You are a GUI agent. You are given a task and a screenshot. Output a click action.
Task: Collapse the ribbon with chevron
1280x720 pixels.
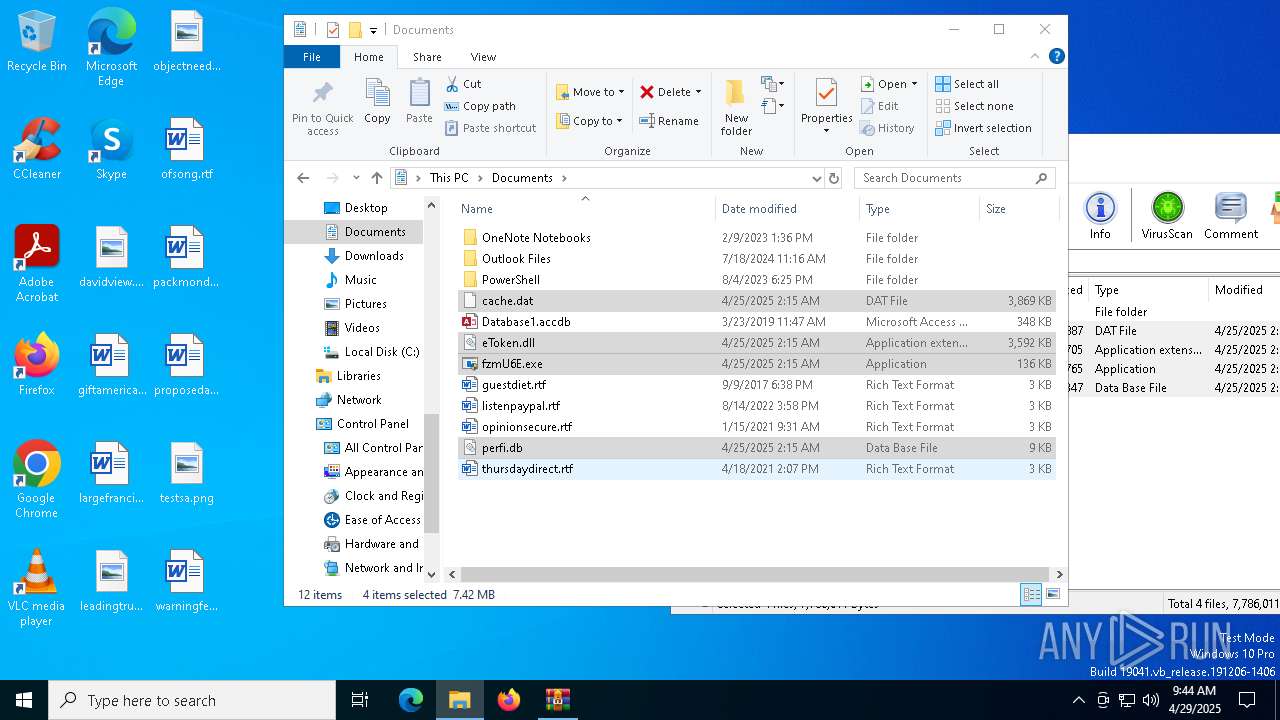pyautogui.click(x=1035, y=57)
